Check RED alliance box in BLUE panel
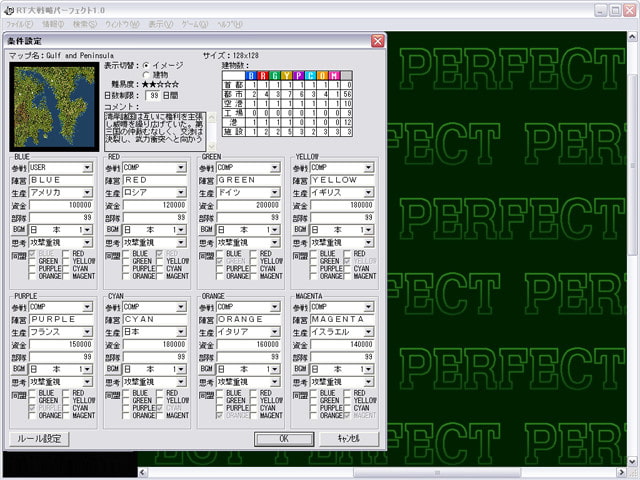The height and width of the screenshot is (480, 640). [67, 254]
